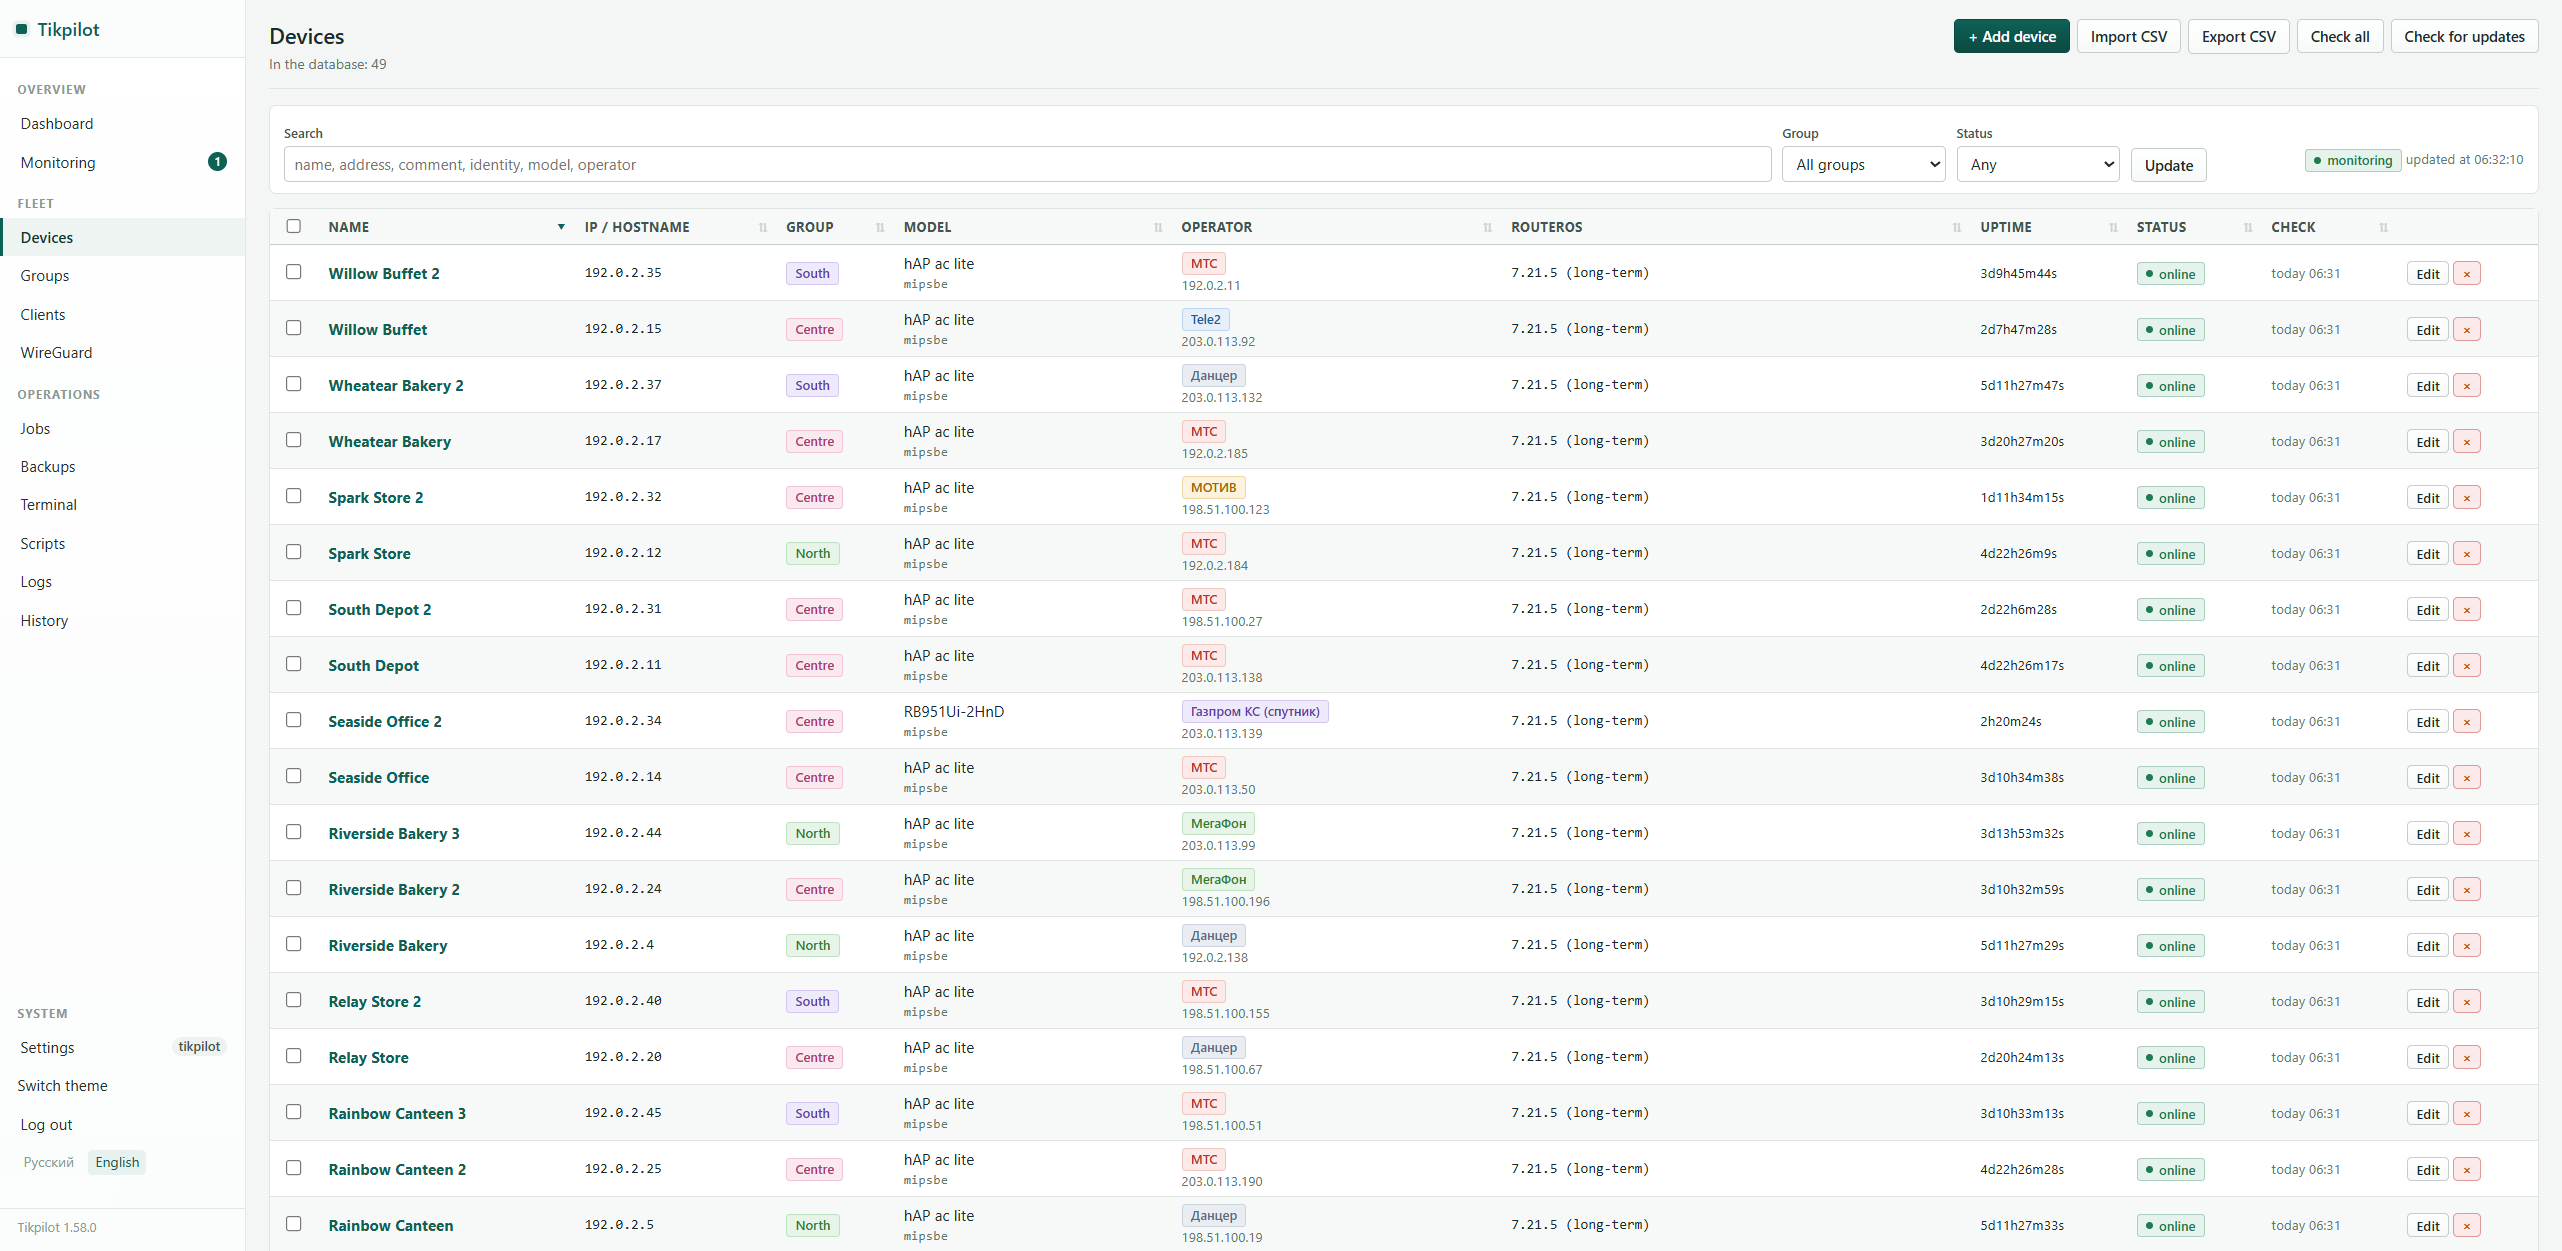Click the Tikpilot logo icon
2562x1251 pixels.
point(21,30)
